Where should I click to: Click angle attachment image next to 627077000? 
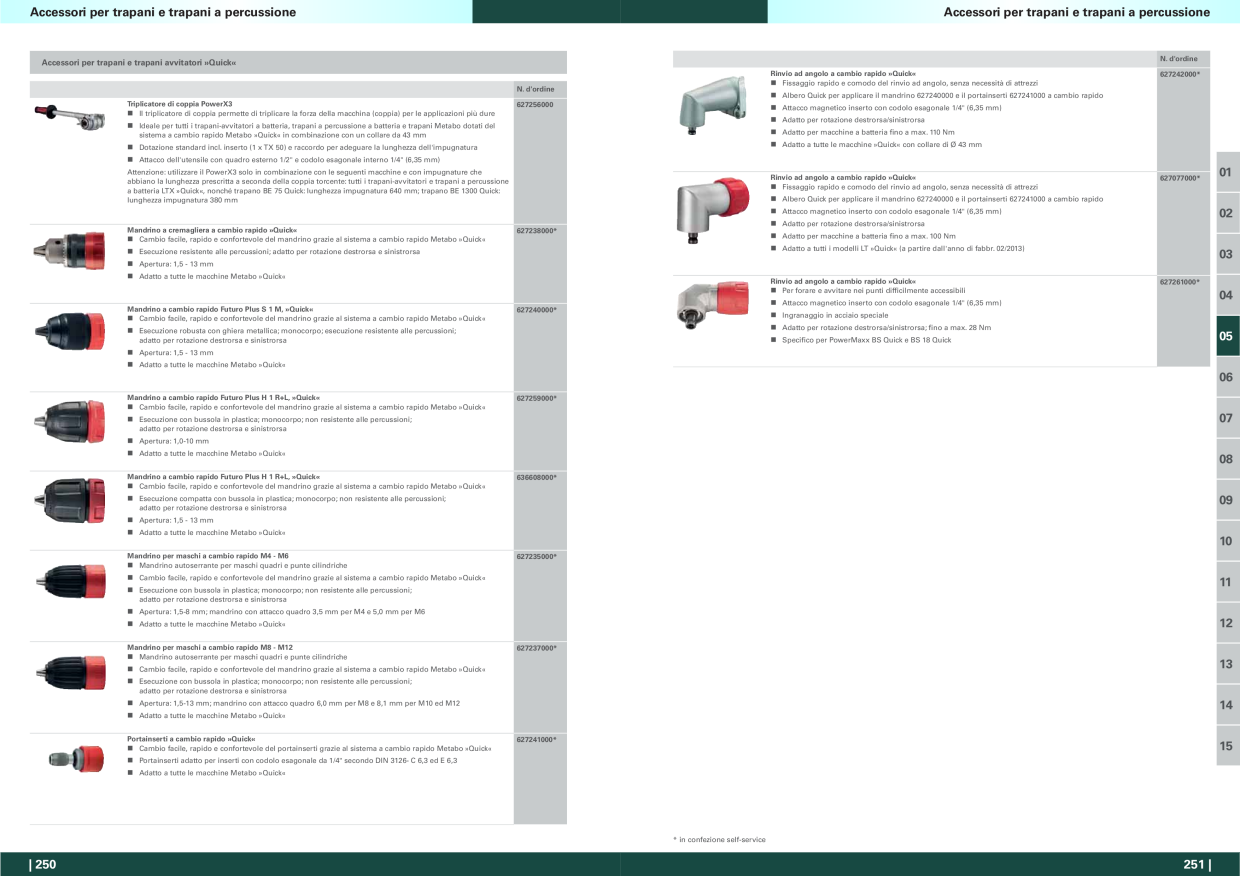(x=713, y=210)
